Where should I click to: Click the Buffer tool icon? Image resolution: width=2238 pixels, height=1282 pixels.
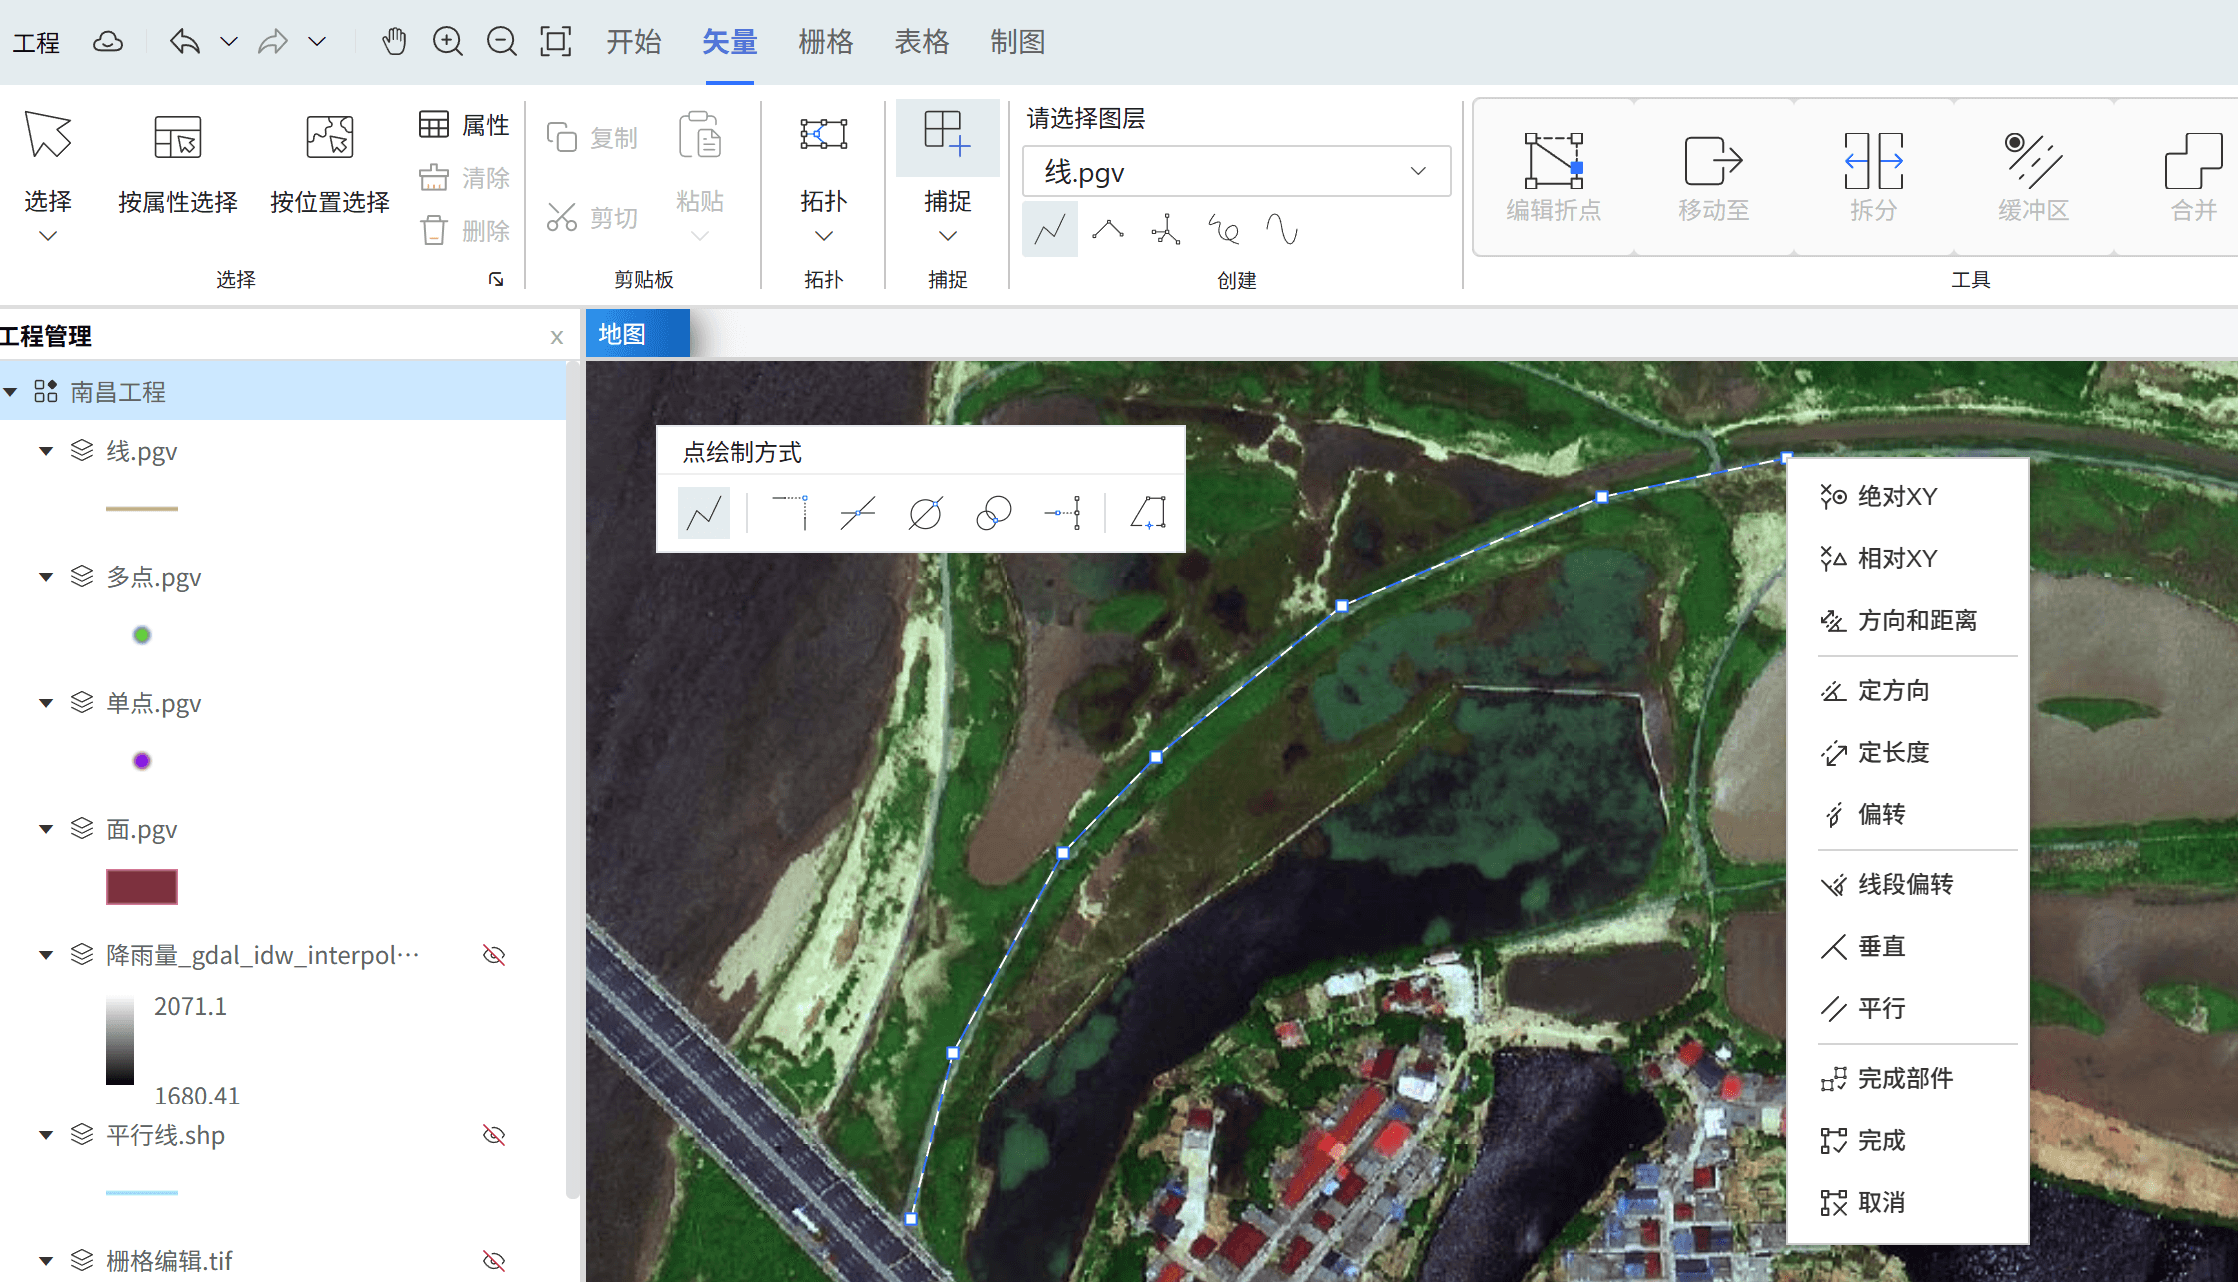[2032, 160]
